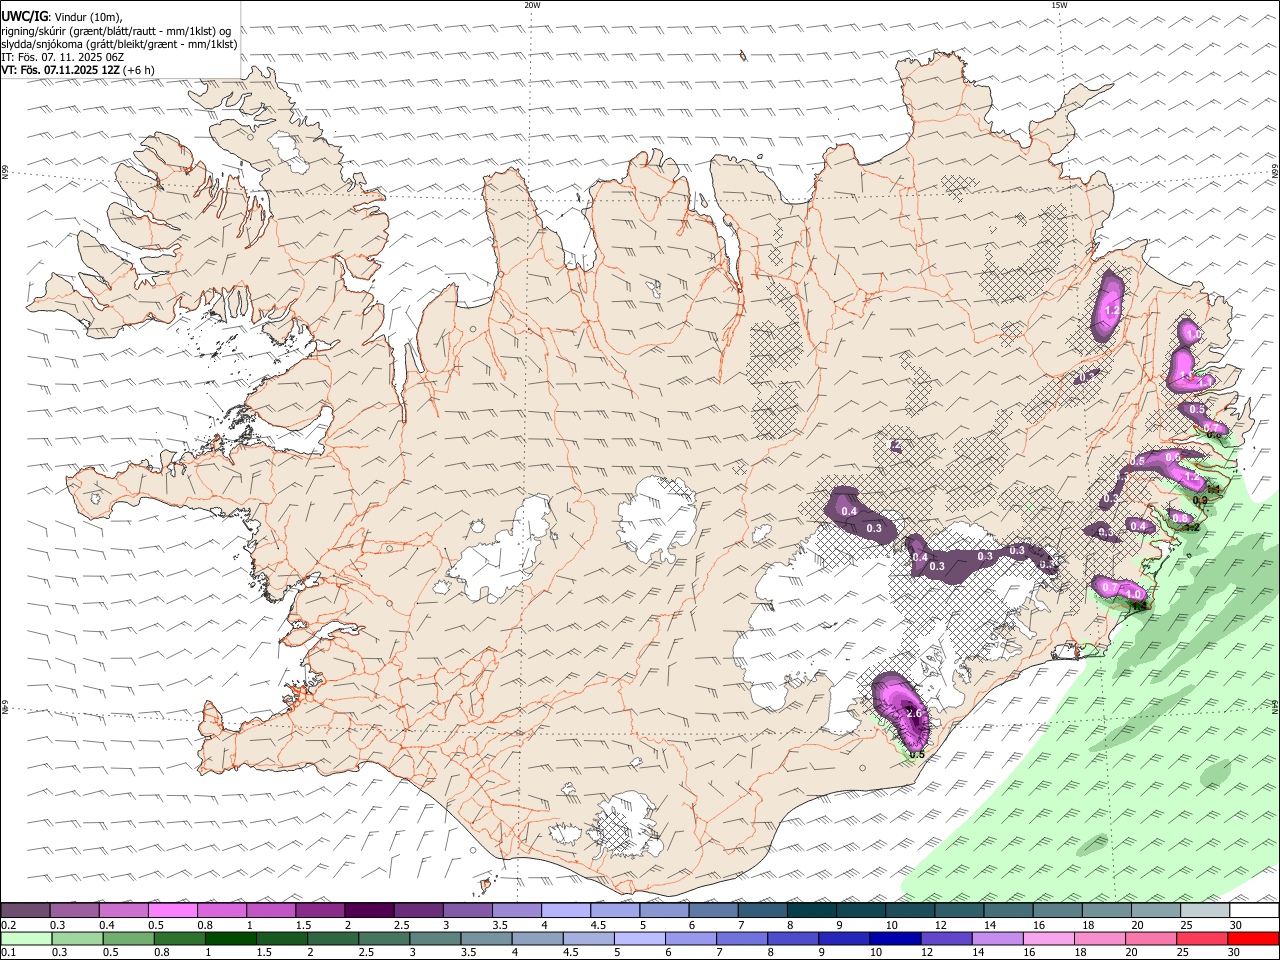Viewport: 1280px width, 960px height.
Task: Pick the palest green 0.1 swatch in lower bar
Action: pos(26,939)
